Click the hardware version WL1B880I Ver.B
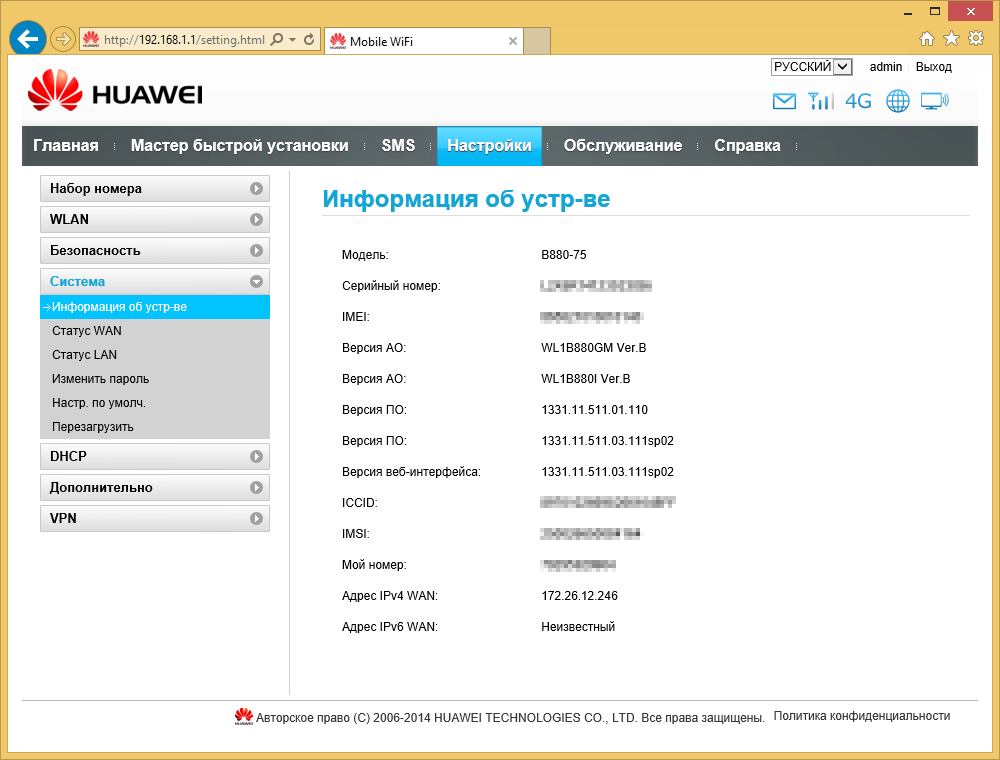This screenshot has width=1000, height=760. [585, 379]
